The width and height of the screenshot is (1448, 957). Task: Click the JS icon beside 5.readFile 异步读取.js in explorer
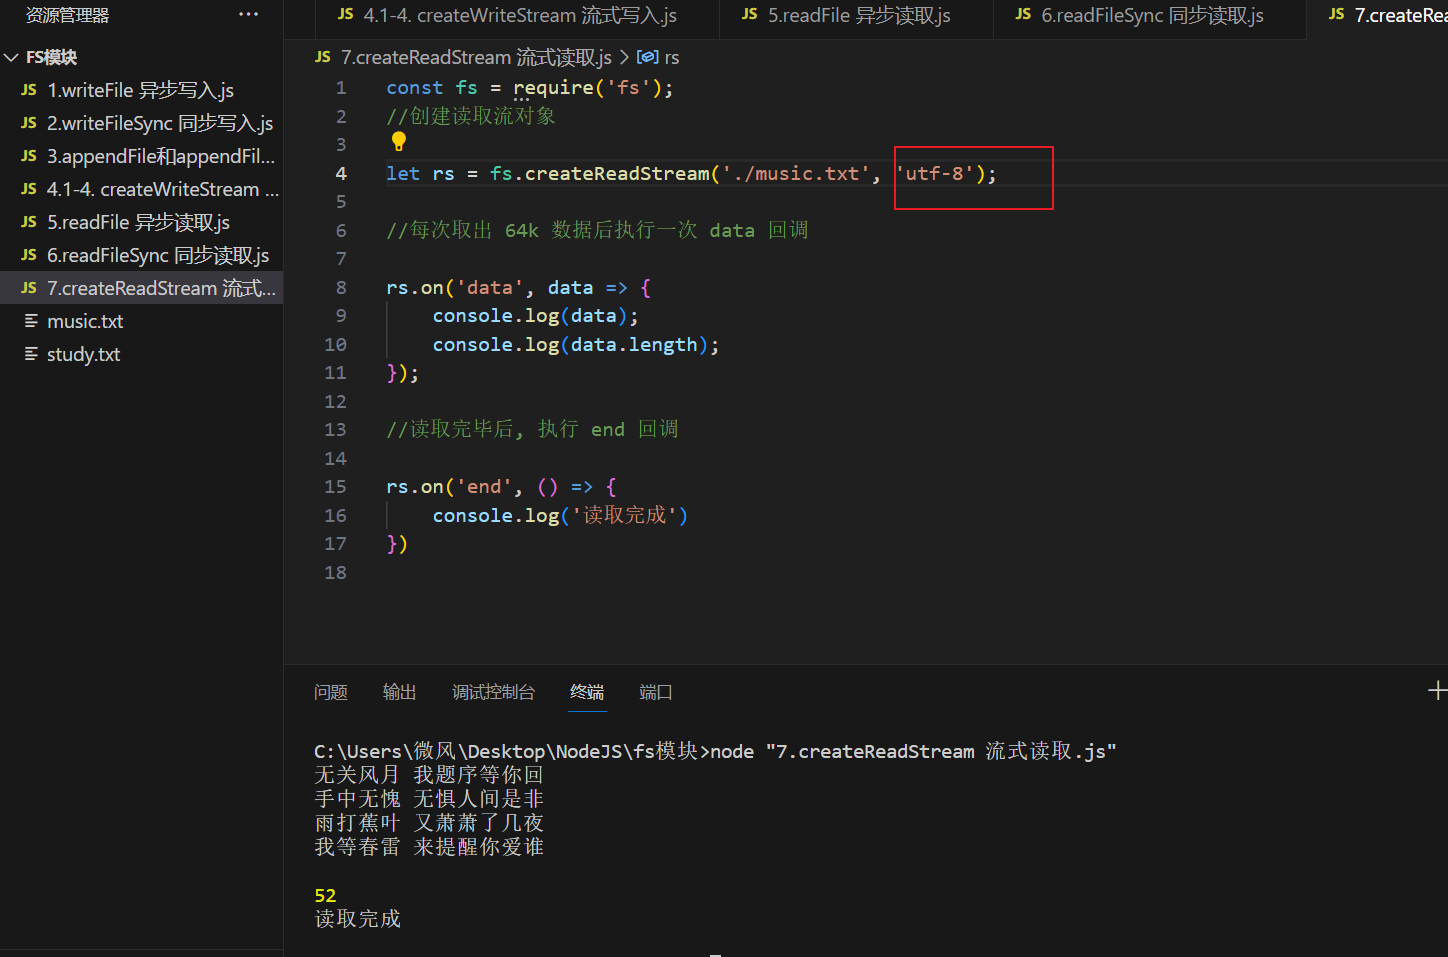coord(29,222)
